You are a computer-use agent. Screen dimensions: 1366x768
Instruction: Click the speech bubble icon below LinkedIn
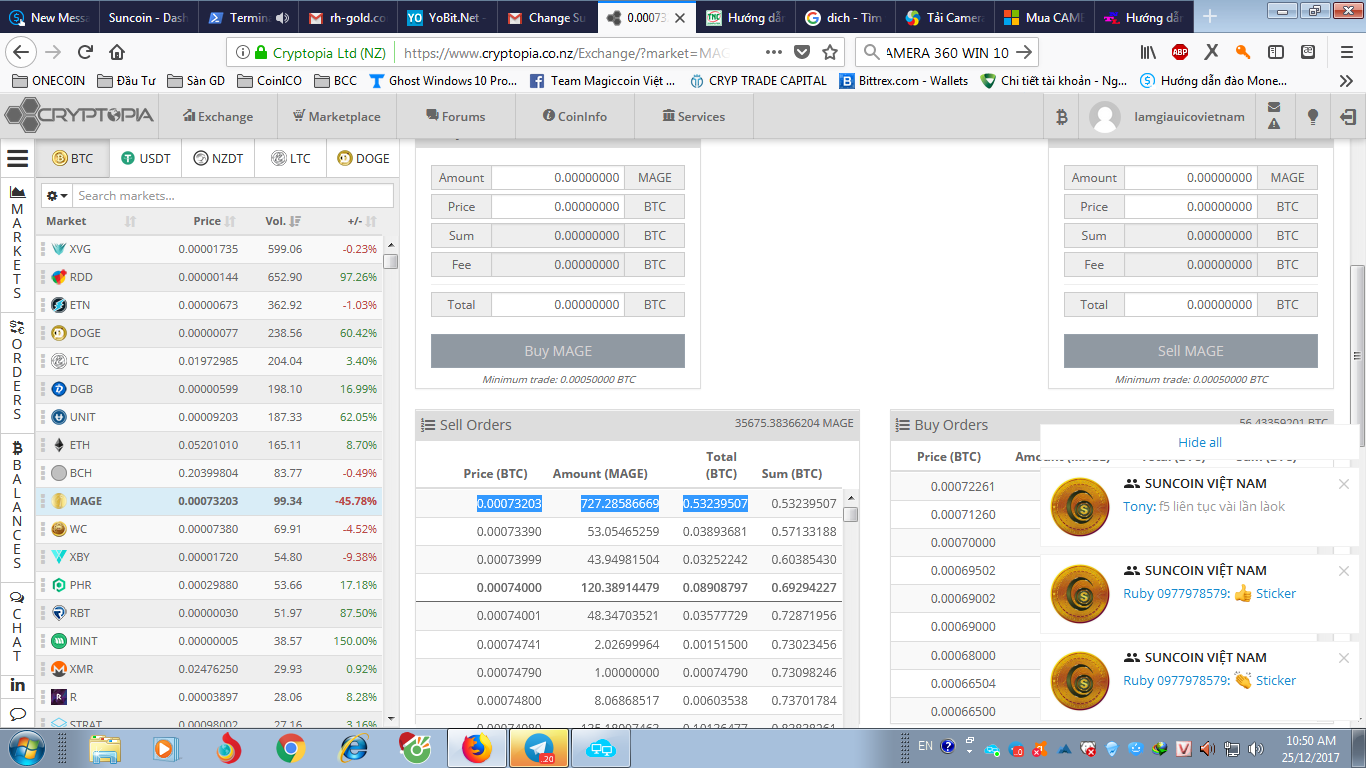17,714
